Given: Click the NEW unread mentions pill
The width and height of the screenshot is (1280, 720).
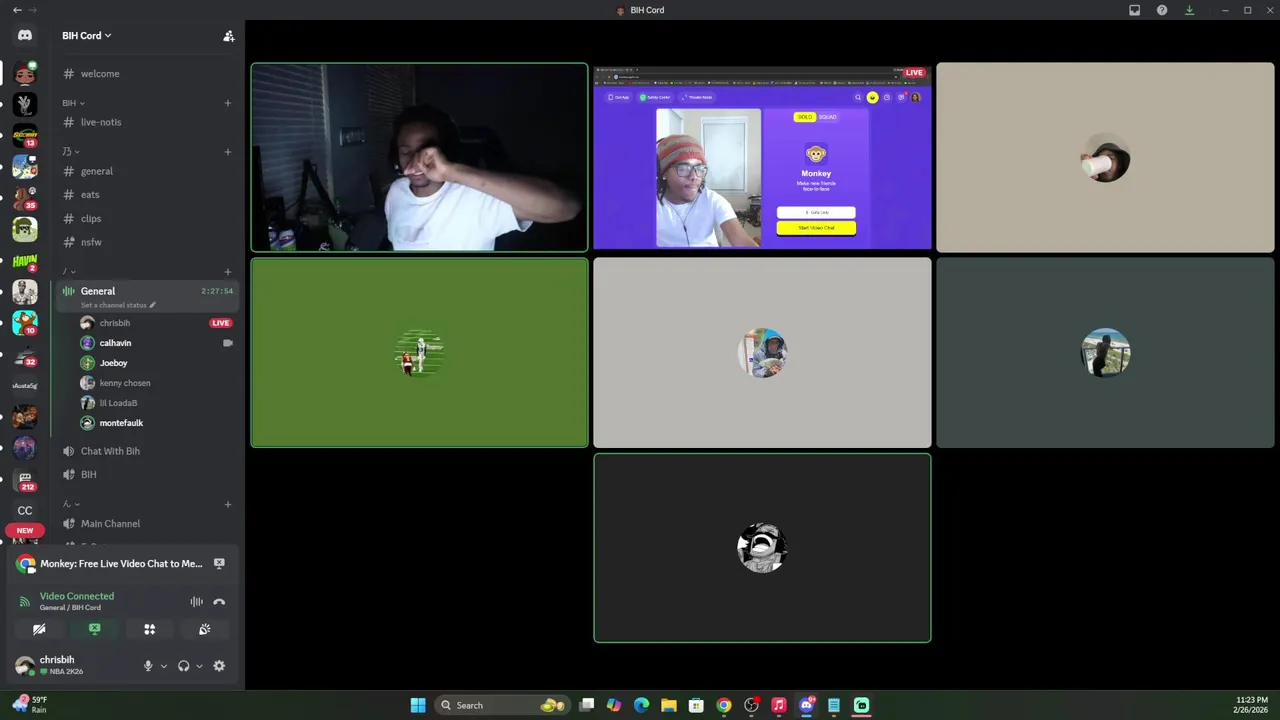Looking at the screenshot, I should click(25, 531).
